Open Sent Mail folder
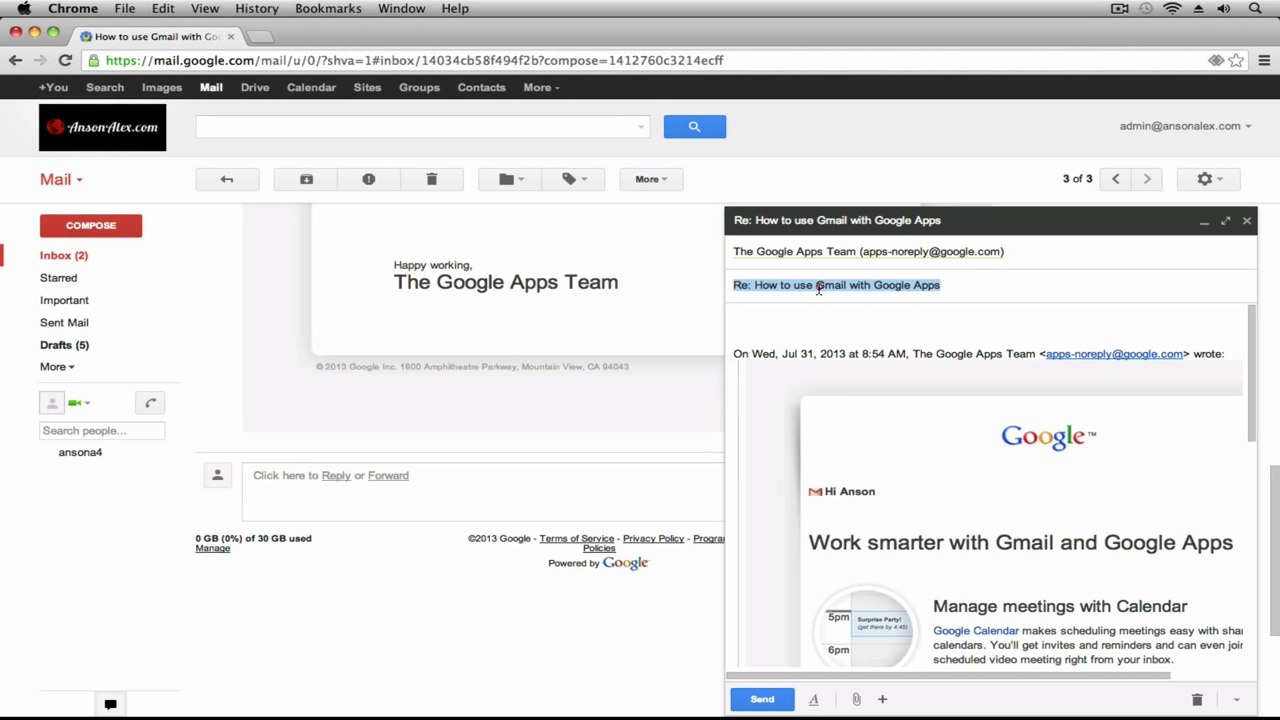Image resolution: width=1280 pixels, height=720 pixels. pyautogui.click(x=64, y=322)
